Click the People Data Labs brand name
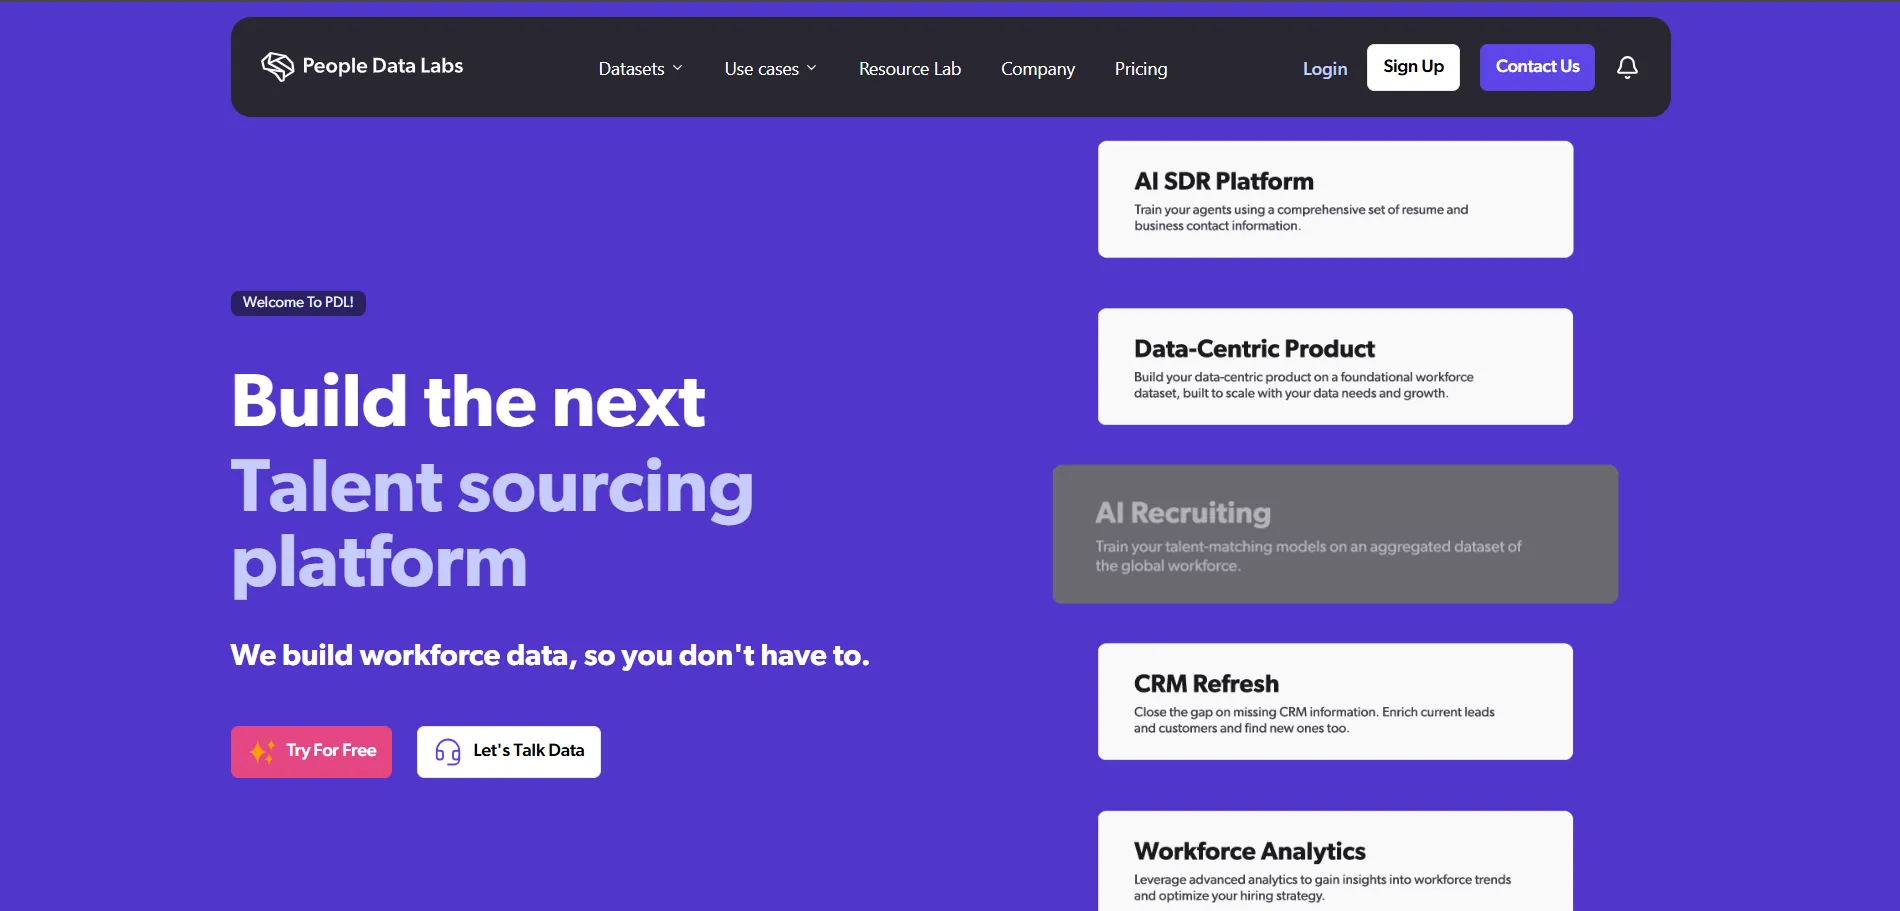 [382, 66]
